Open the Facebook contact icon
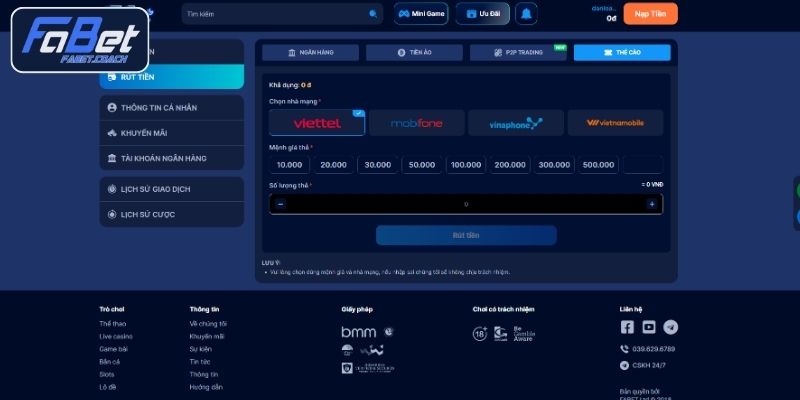Viewport: 800px width, 400px height. pyautogui.click(x=627, y=327)
